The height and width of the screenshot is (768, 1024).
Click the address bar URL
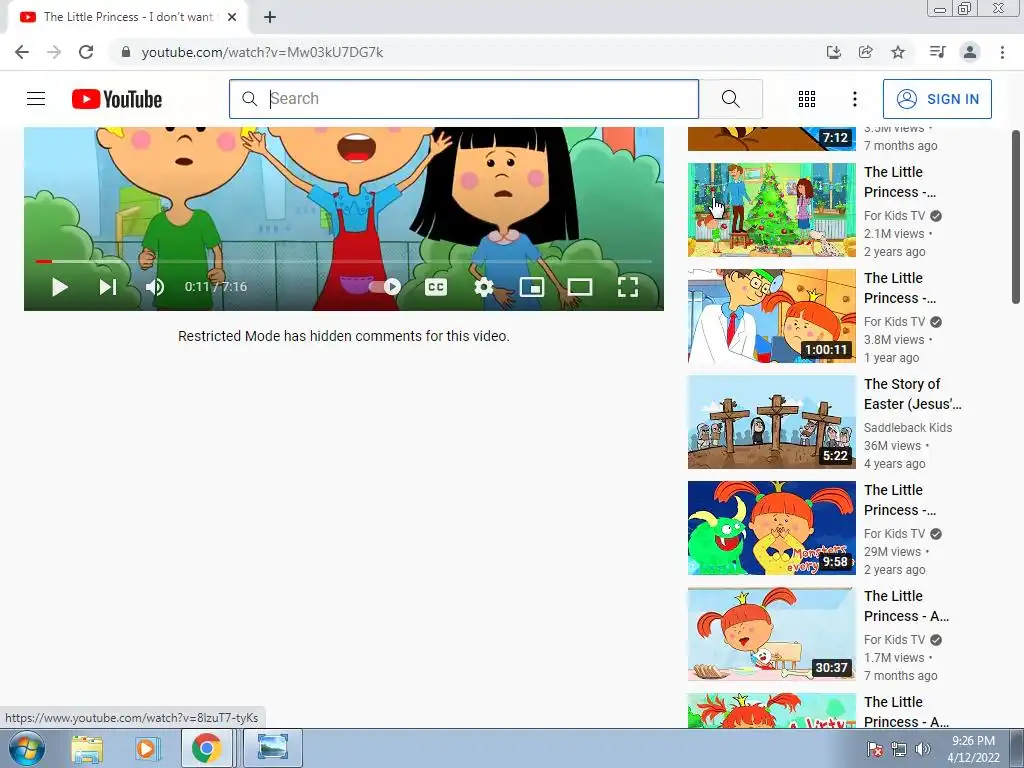coord(263,52)
